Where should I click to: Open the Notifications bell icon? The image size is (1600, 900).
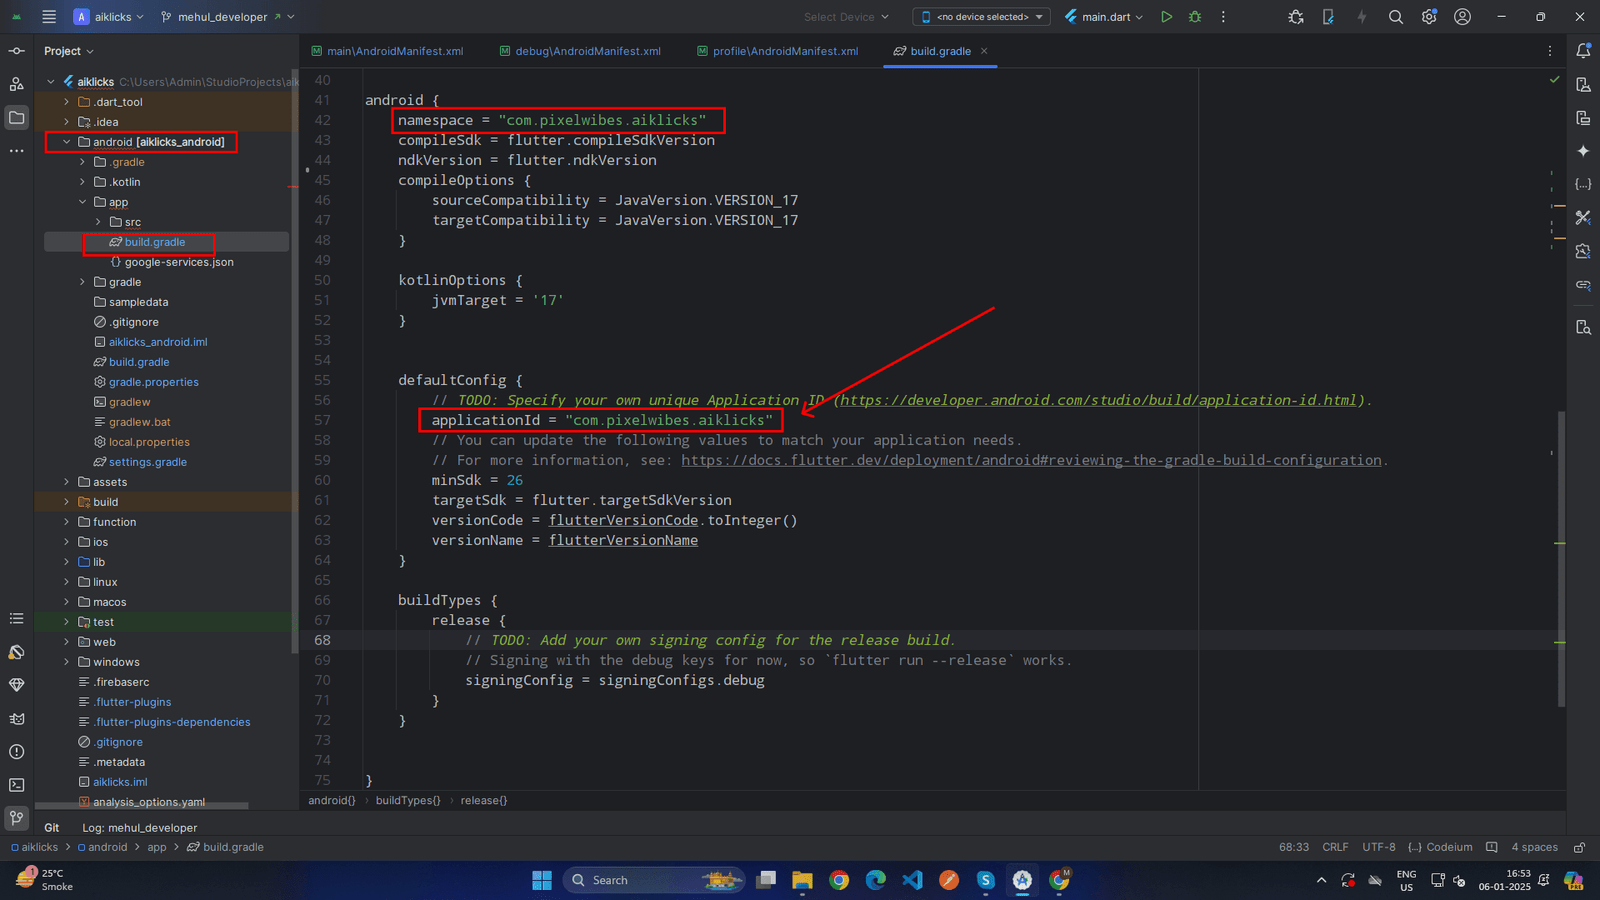[x=1583, y=51]
